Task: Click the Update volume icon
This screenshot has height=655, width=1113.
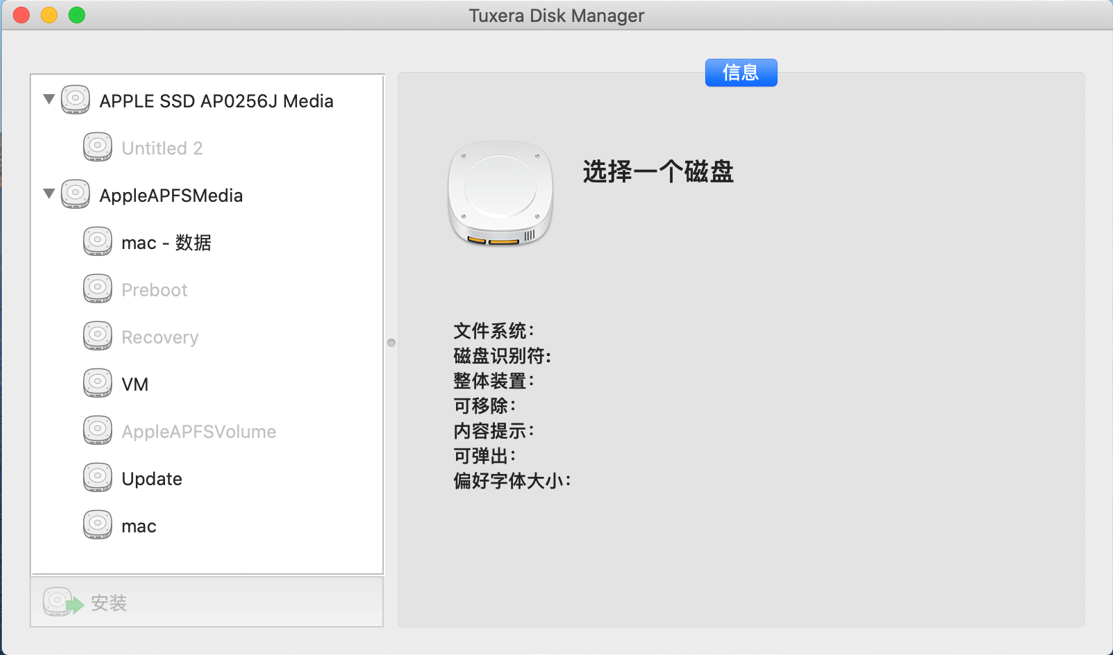Action: click(x=97, y=478)
